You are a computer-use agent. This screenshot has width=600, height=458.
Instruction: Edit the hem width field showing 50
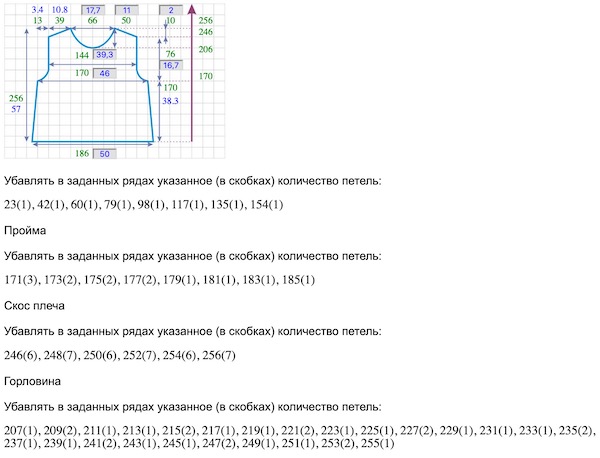(x=105, y=154)
